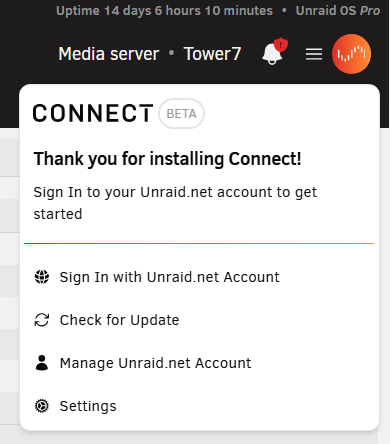Click the BETA badge
This screenshot has width=390, height=444.
tap(181, 114)
